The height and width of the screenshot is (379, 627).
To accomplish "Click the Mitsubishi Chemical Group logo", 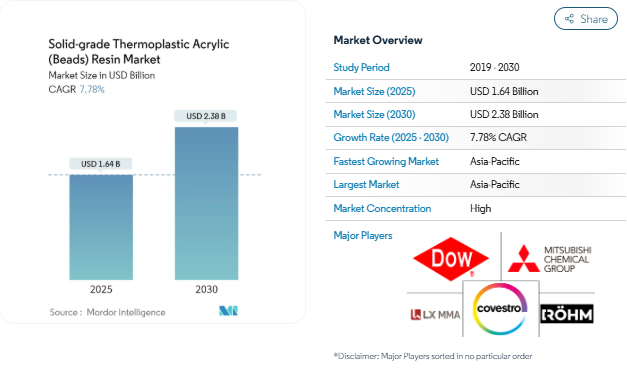I will (549, 259).
